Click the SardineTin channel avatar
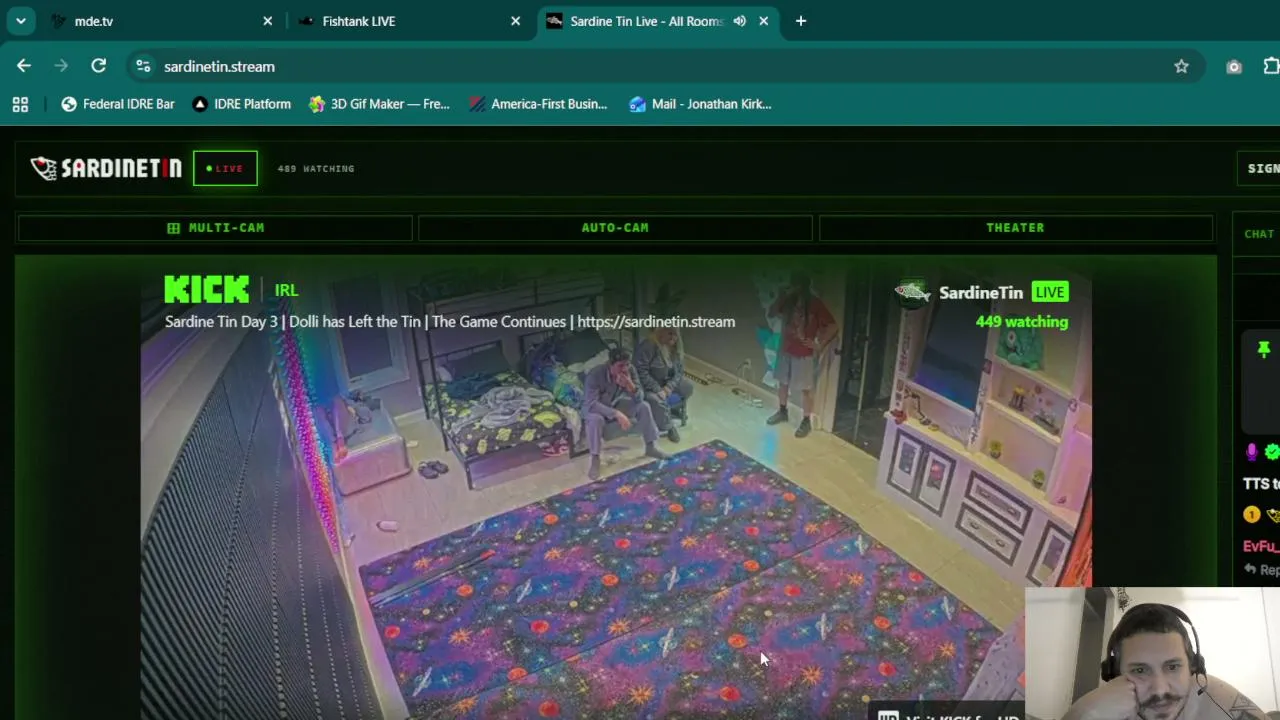Screen dimensions: 1280x720 point(911,292)
